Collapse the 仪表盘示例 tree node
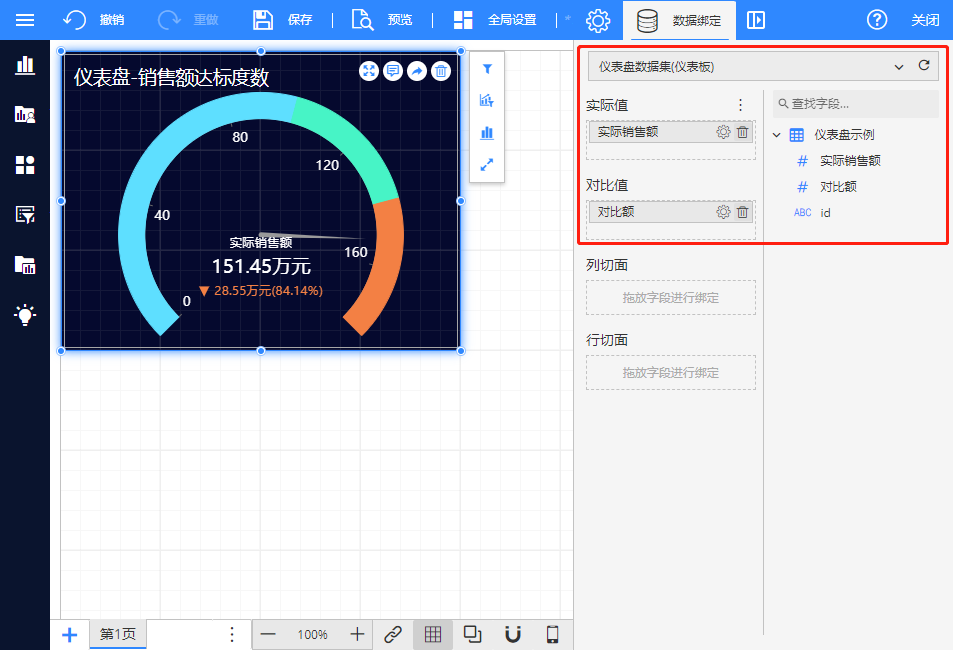 (x=777, y=135)
